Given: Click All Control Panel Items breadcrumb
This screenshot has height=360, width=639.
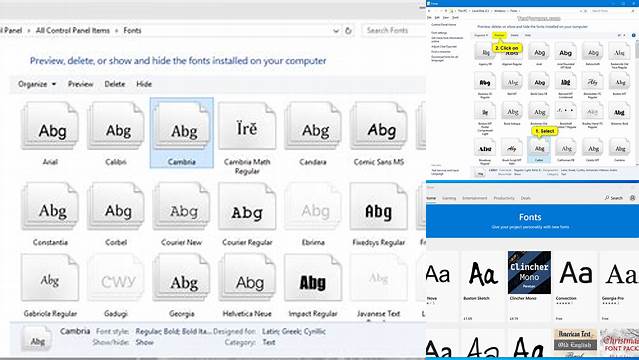Looking at the screenshot, I should [x=73, y=31].
